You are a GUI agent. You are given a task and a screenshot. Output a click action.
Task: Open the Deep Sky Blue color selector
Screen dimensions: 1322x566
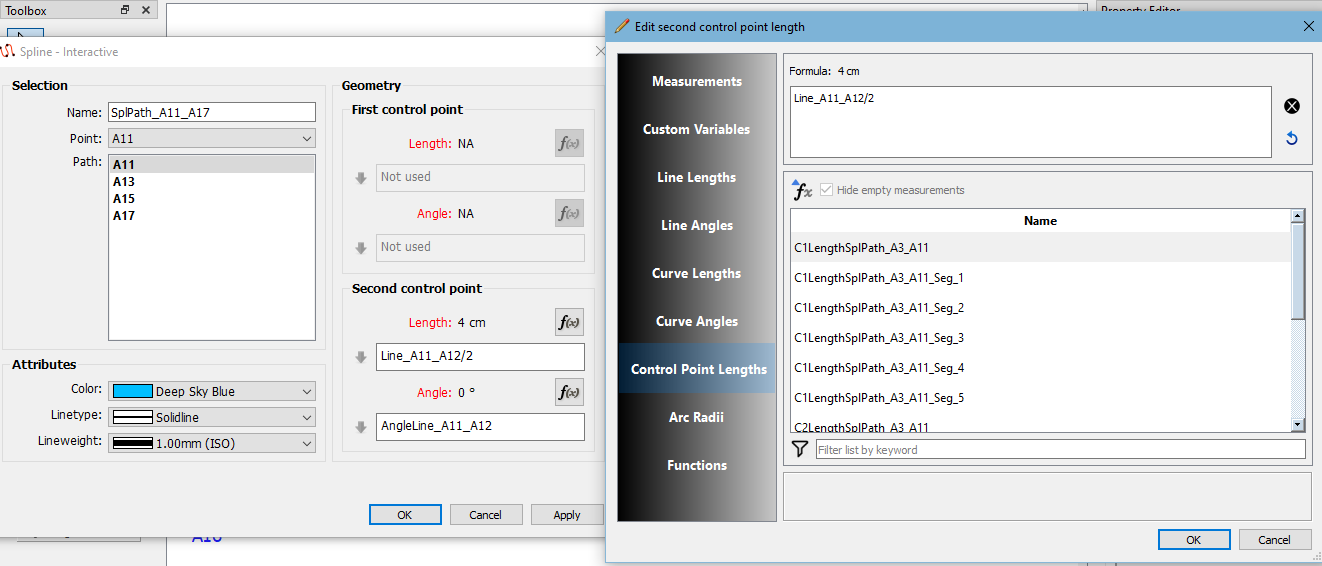[x=212, y=392]
